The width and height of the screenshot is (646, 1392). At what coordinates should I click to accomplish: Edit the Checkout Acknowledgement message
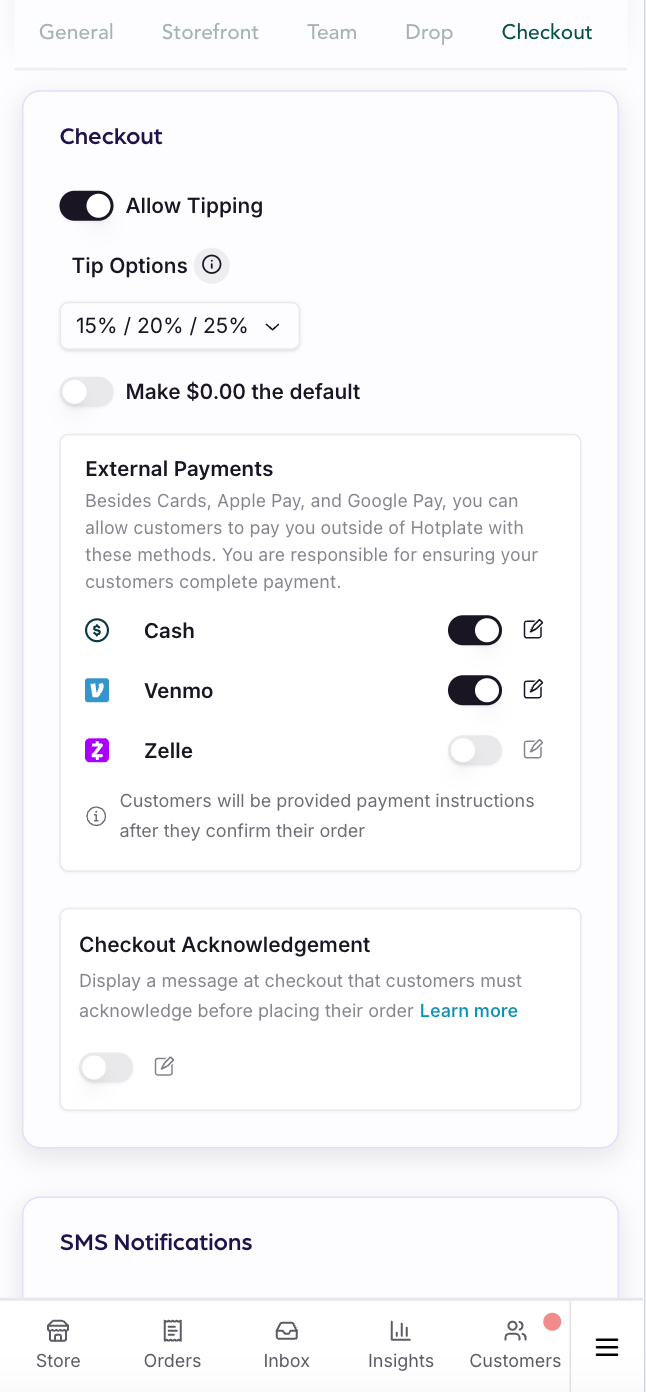click(164, 1067)
